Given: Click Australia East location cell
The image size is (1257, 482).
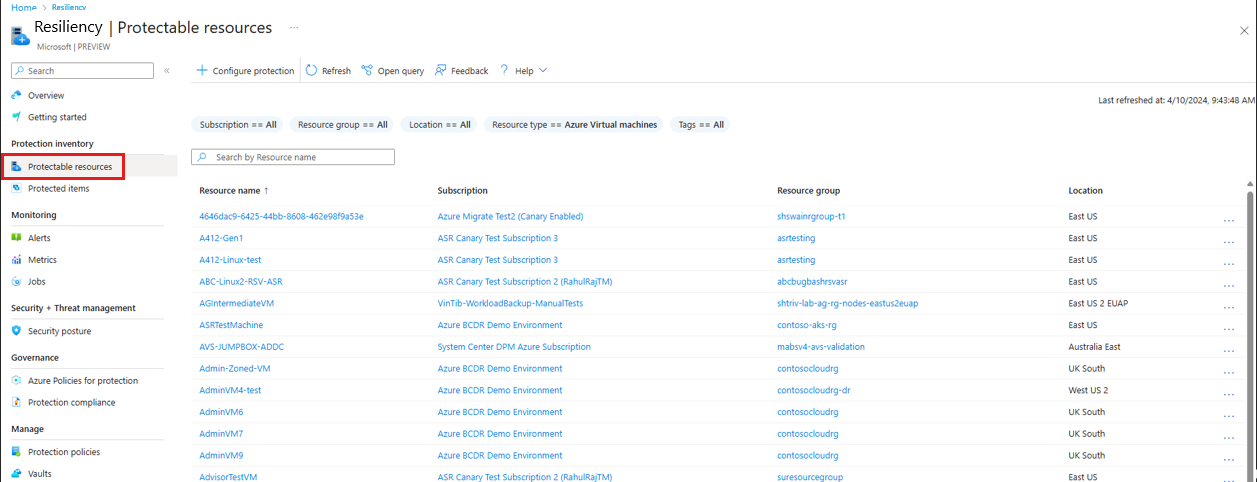Looking at the screenshot, I should (x=1096, y=347).
